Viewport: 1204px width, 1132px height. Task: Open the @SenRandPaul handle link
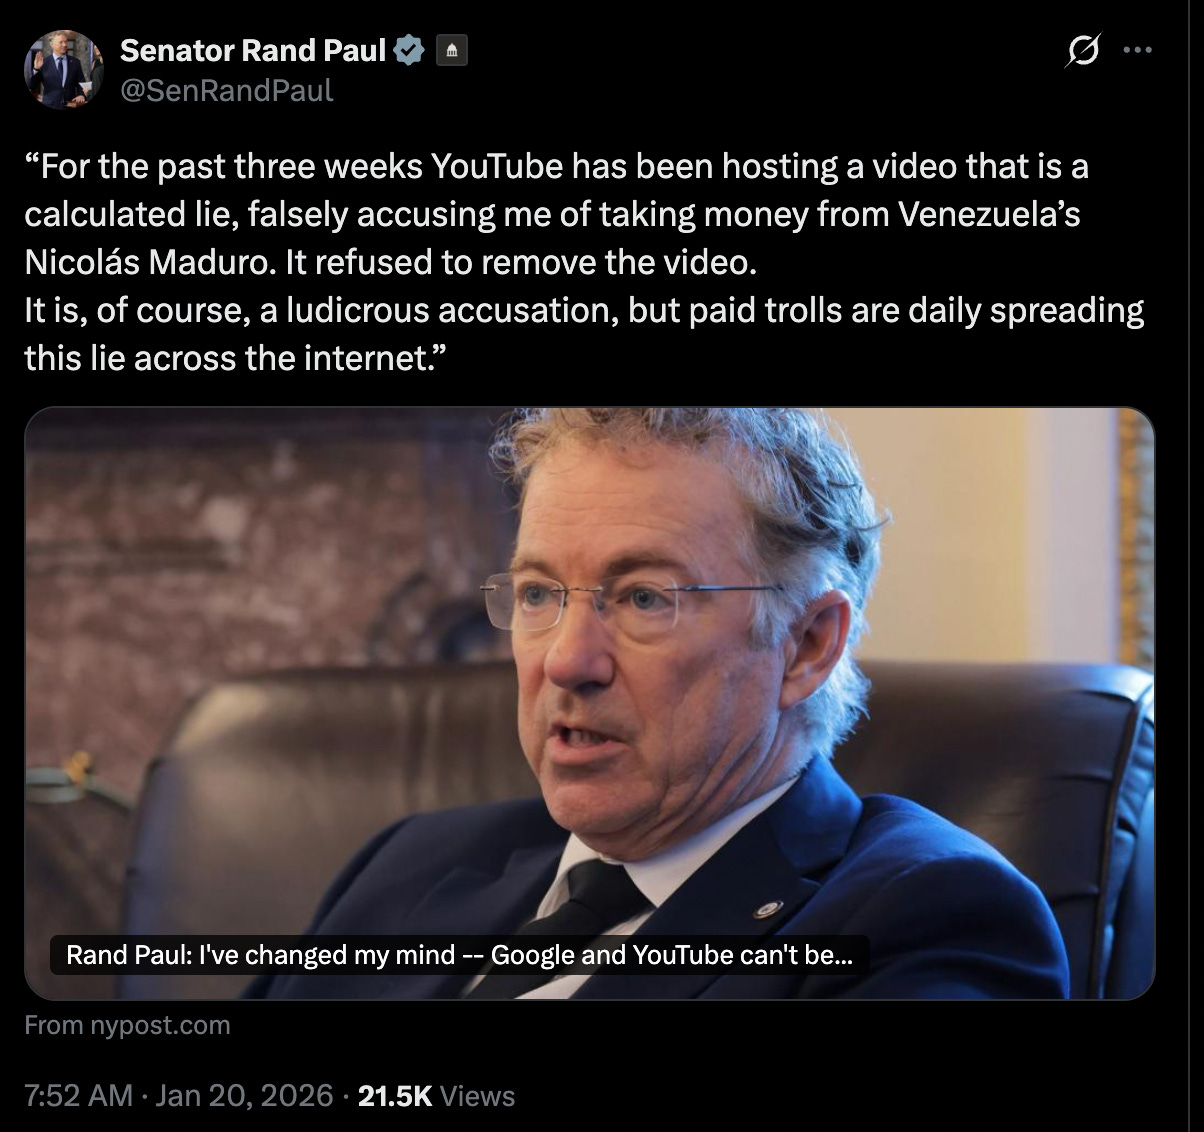(x=227, y=91)
